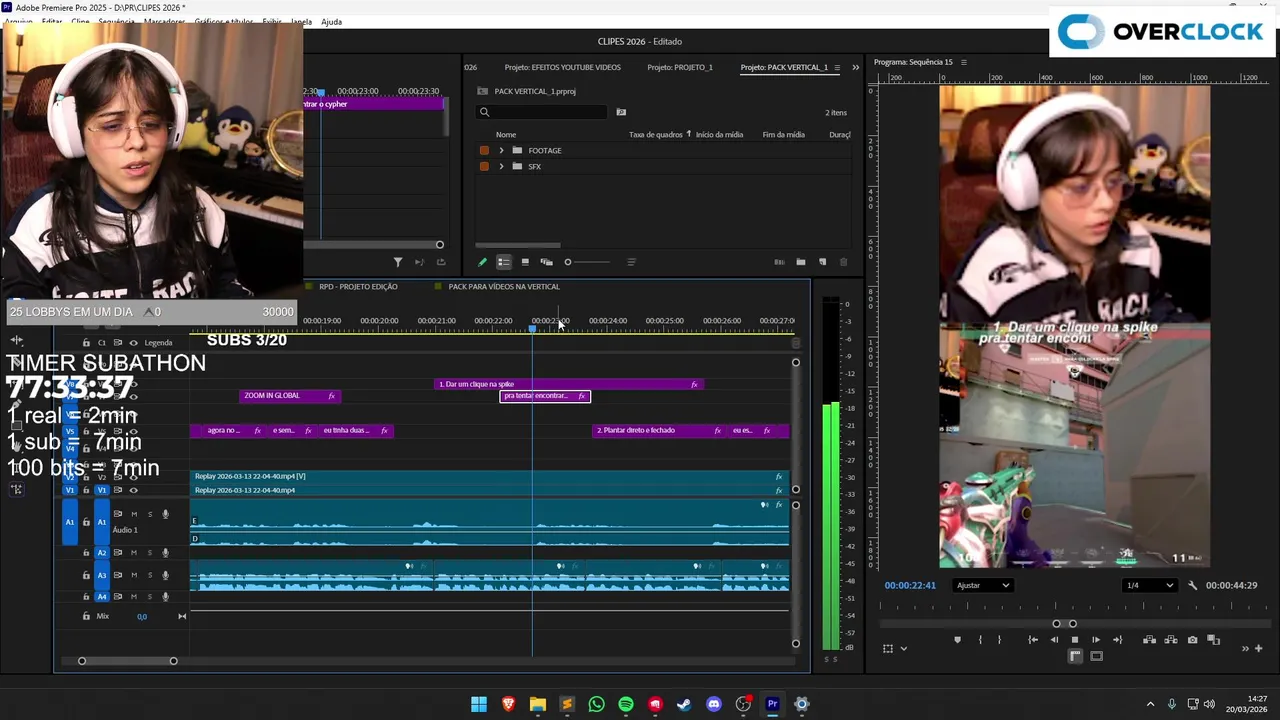1280x720 pixels.
Task: Click the find-by-image icon beside search box
Action: [x=621, y=112]
